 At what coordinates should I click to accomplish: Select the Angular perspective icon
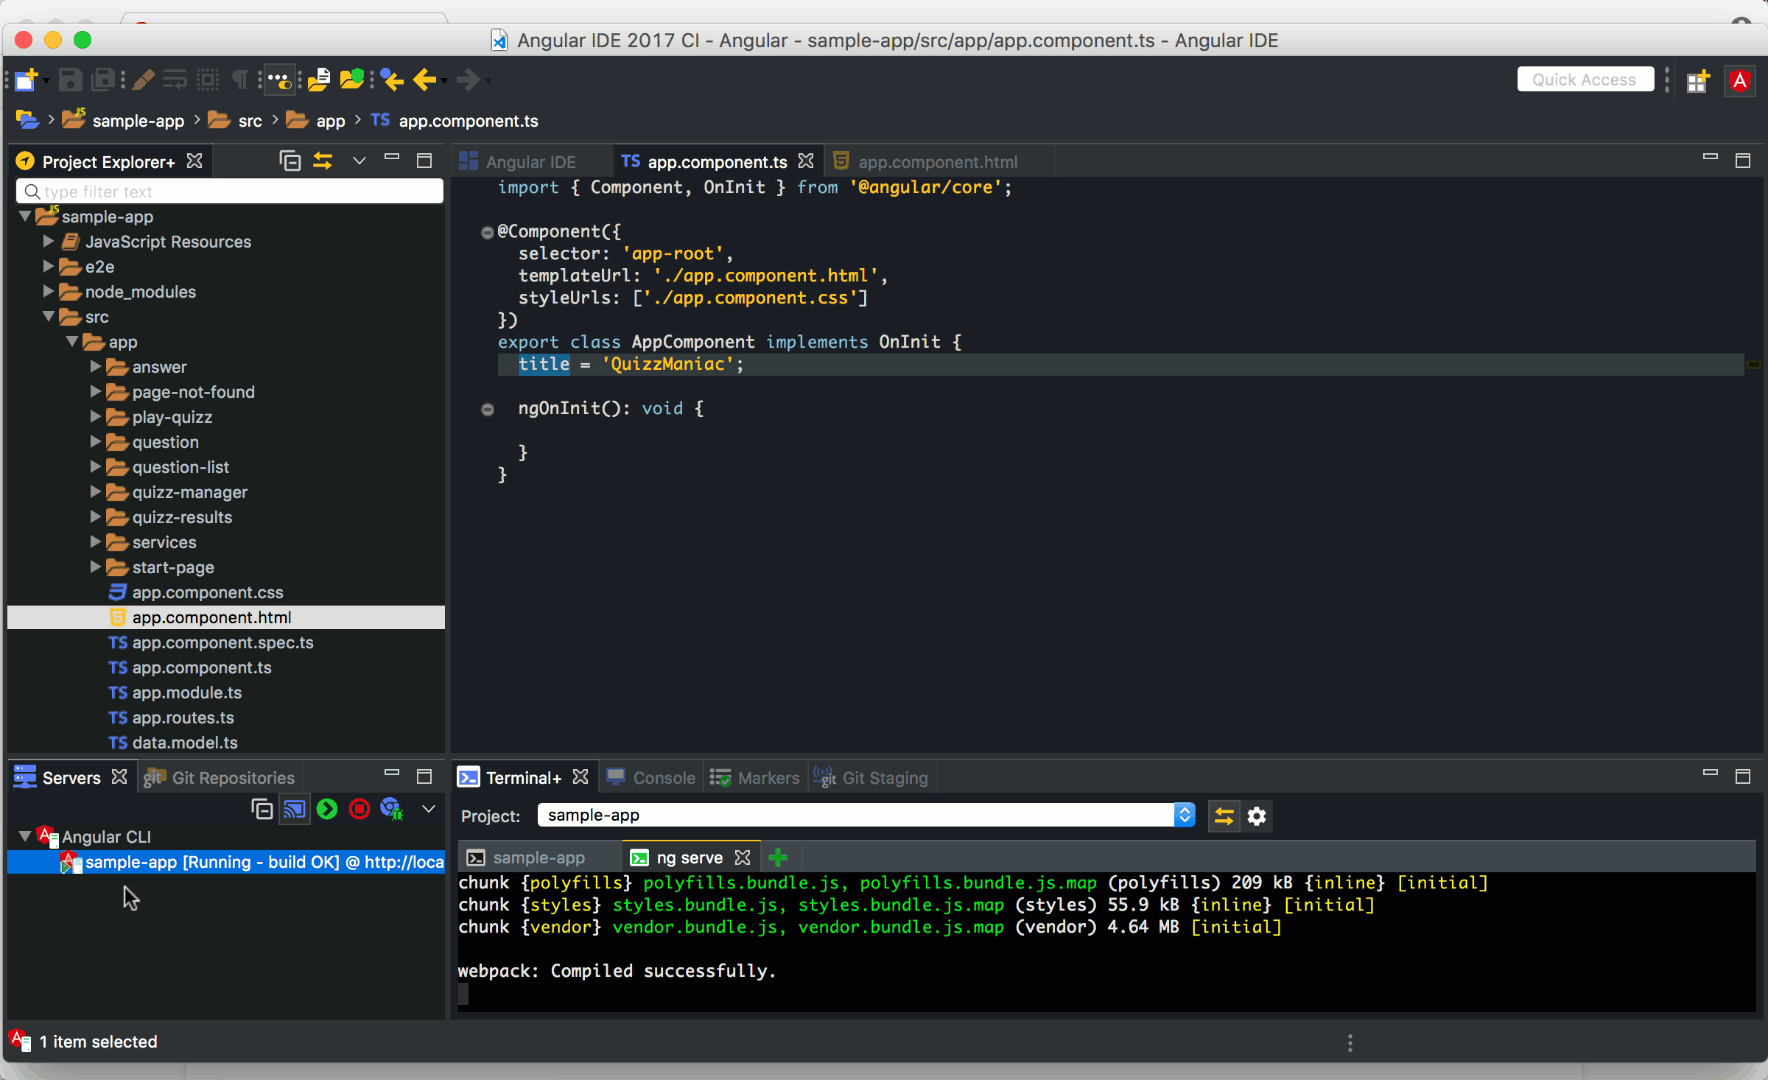[x=1740, y=81]
